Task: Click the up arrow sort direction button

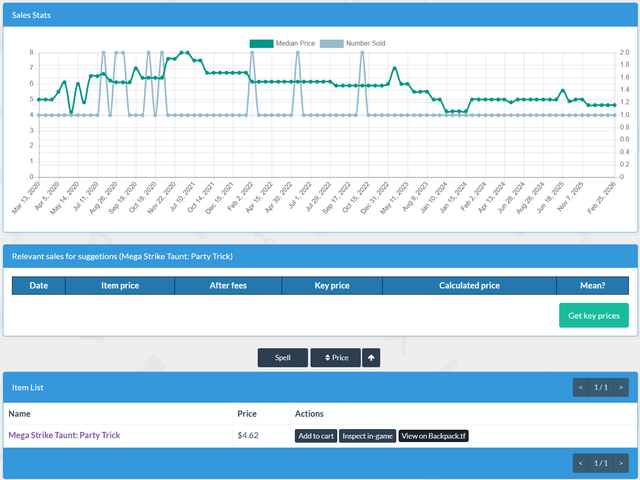Action: (371, 358)
